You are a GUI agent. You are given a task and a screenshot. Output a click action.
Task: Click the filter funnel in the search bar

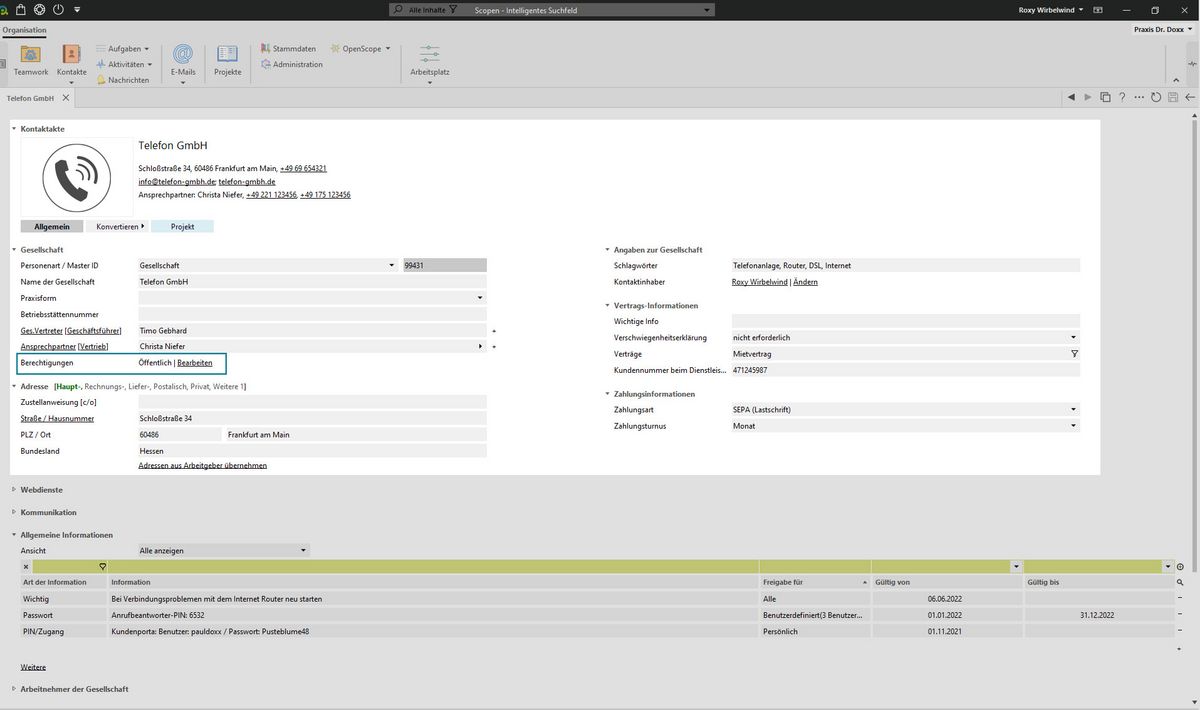(453, 10)
